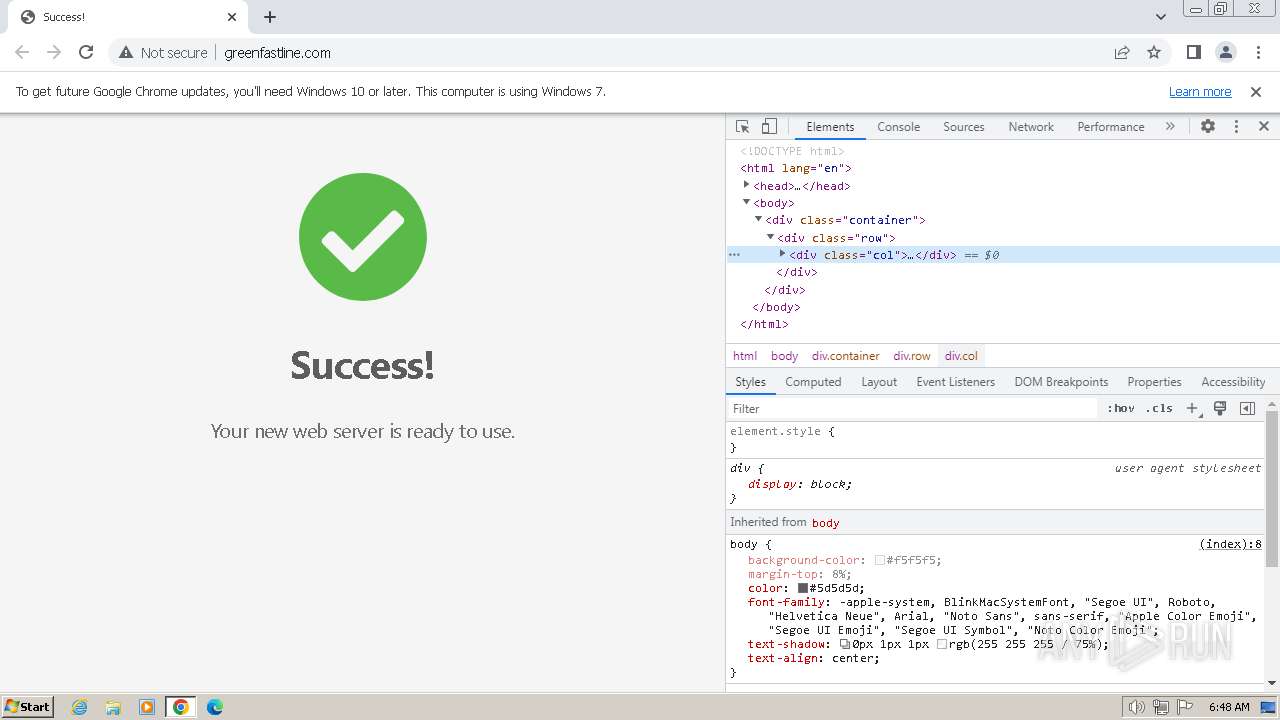Open a new browser tab

(x=270, y=17)
